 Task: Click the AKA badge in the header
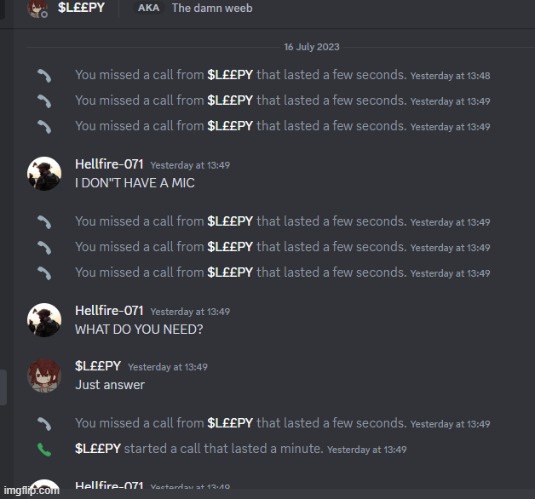click(148, 8)
